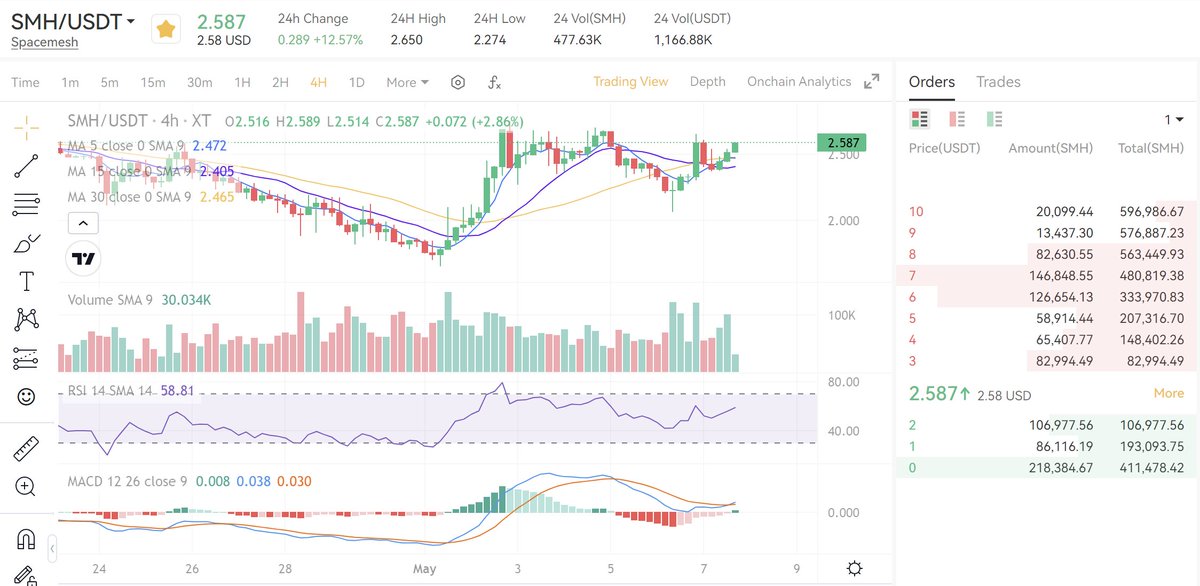The image size is (1200, 586).
Task: Click the Spacemesh link
Action: click(x=44, y=42)
